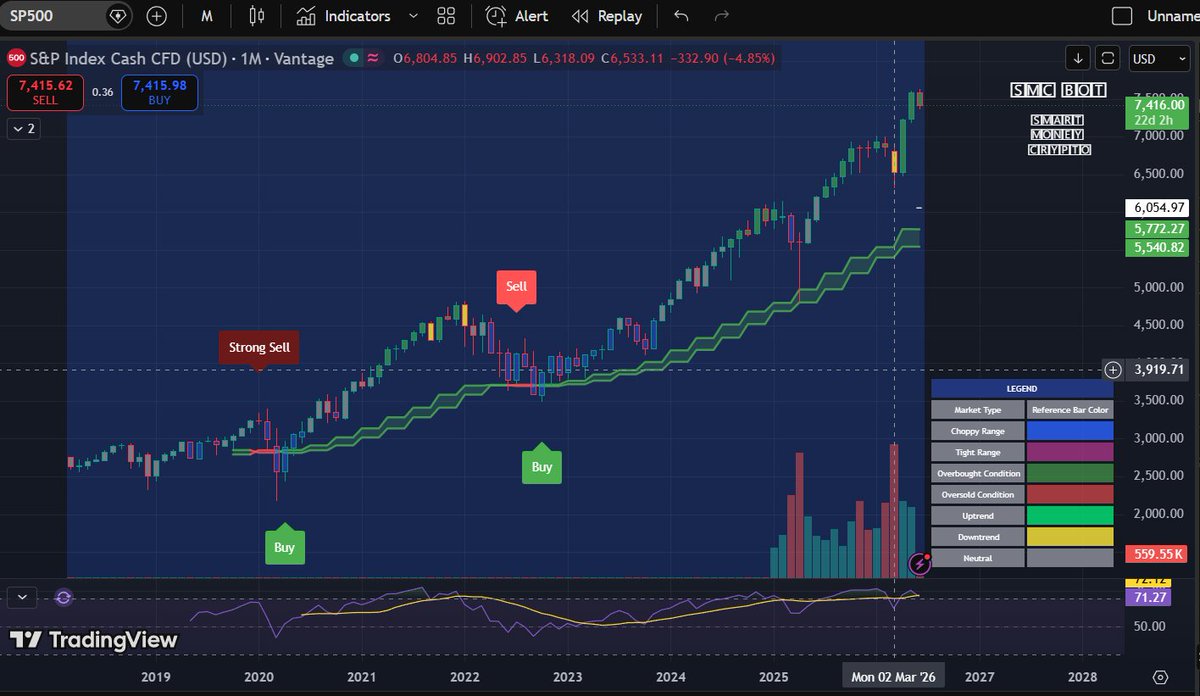The width and height of the screenshot is (1200, 696).
Task: Click the red 500 symbol logo
Action: pyautogui.click(x=15, y=58)
